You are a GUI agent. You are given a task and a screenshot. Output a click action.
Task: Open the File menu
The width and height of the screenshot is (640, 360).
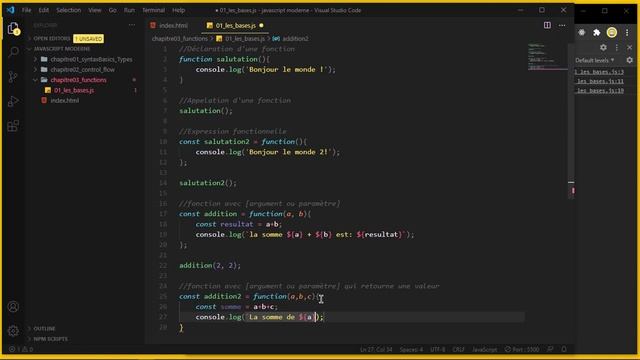27,10
